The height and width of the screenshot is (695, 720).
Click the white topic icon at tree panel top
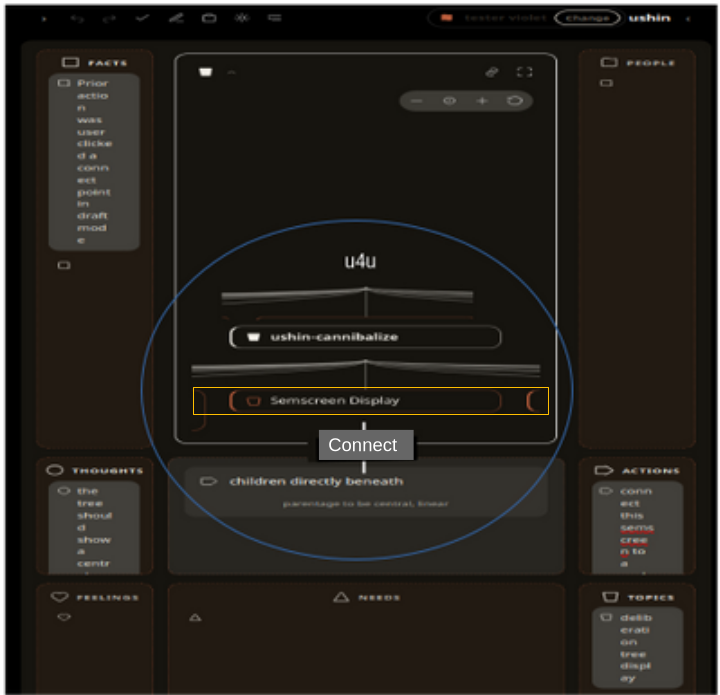coord(205,72)
